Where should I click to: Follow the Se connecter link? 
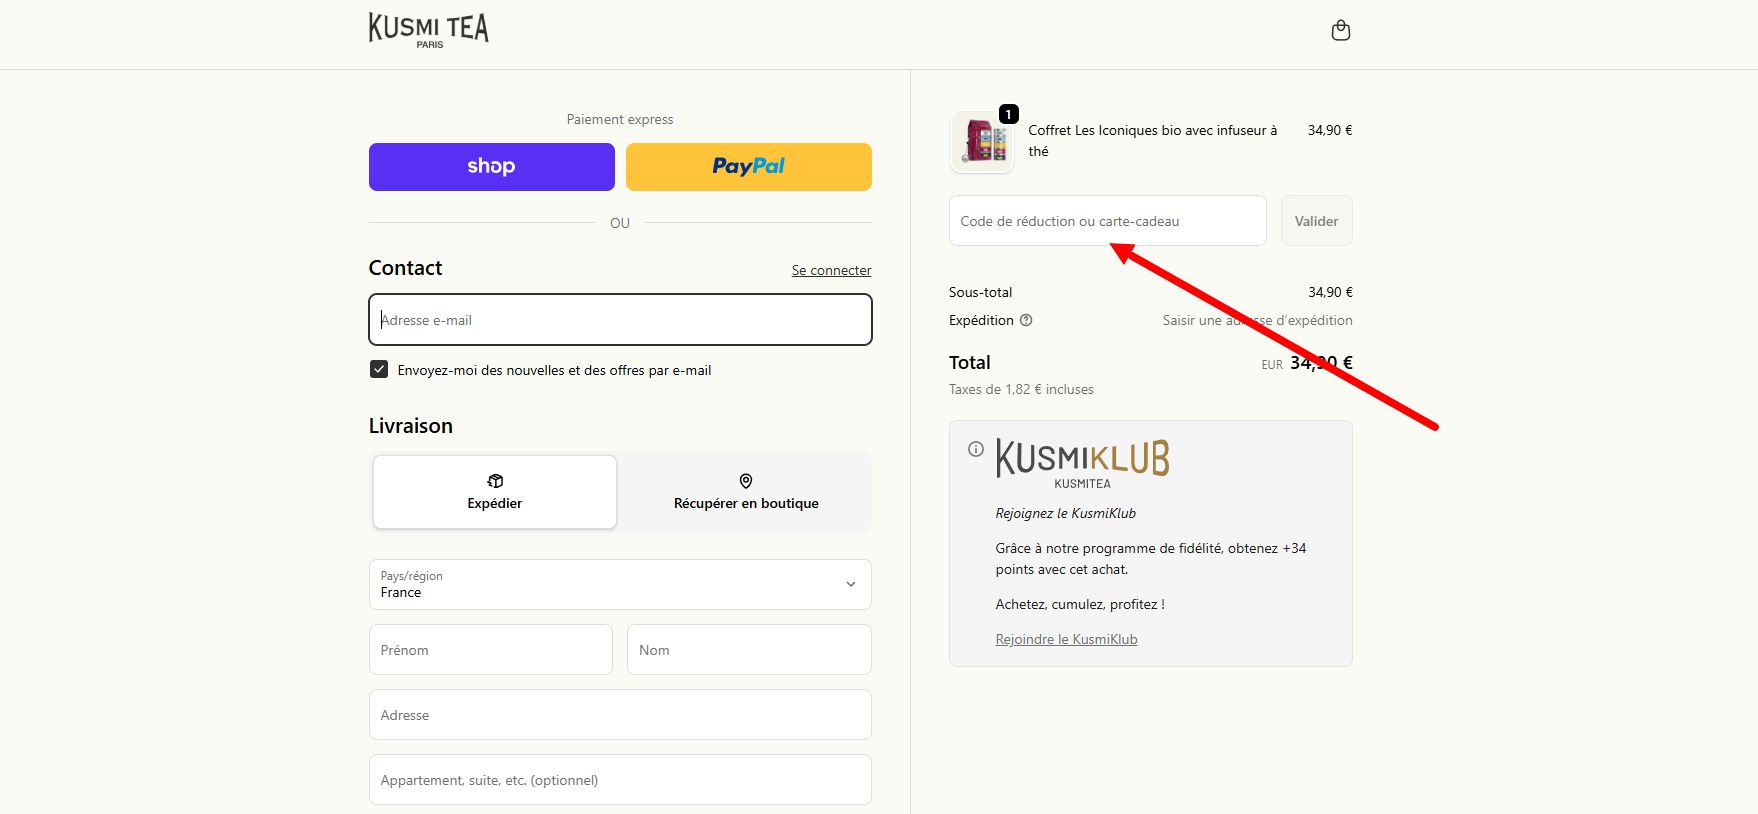click(831, 270)
